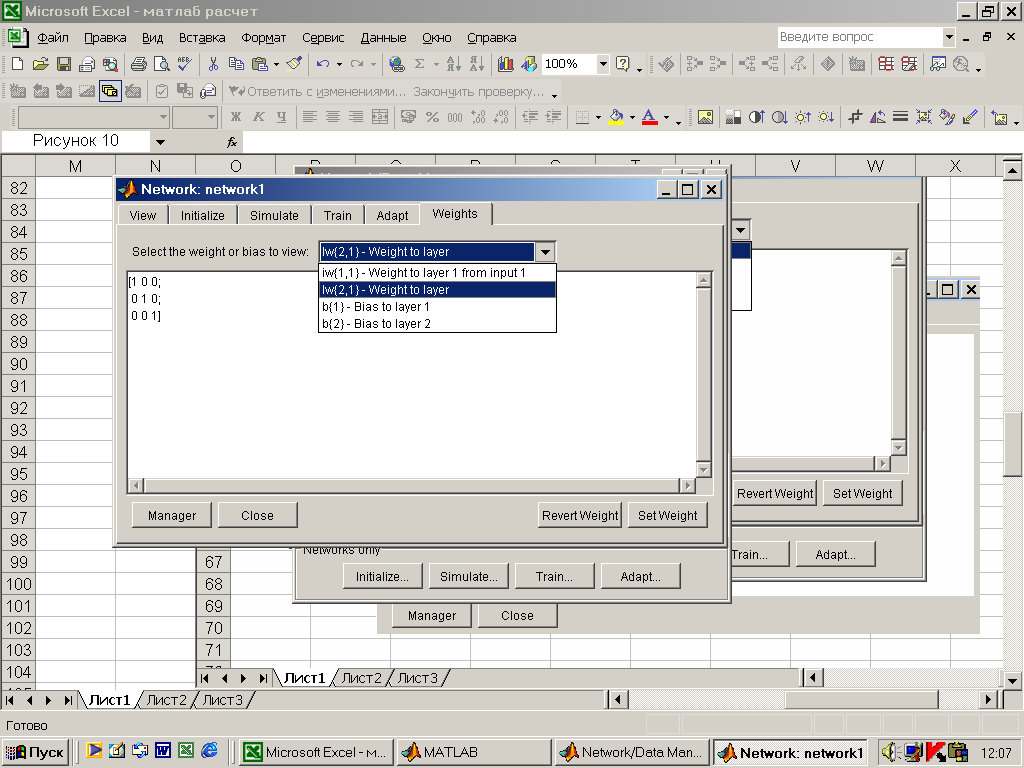Click Simulate... button in Network/Data Manager
The height and width of the screenshot is (768, 1024).
pos(468,577)
